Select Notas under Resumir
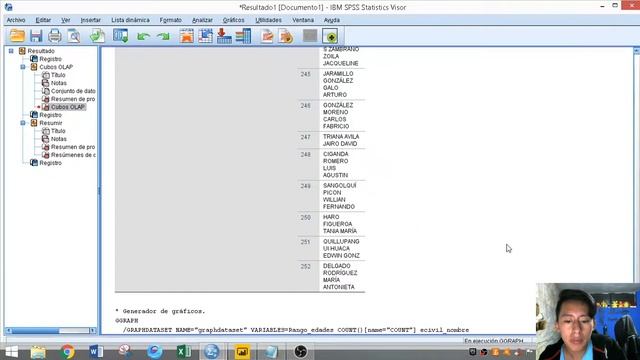This screenshot has width=640, height=360. point(59,139)
